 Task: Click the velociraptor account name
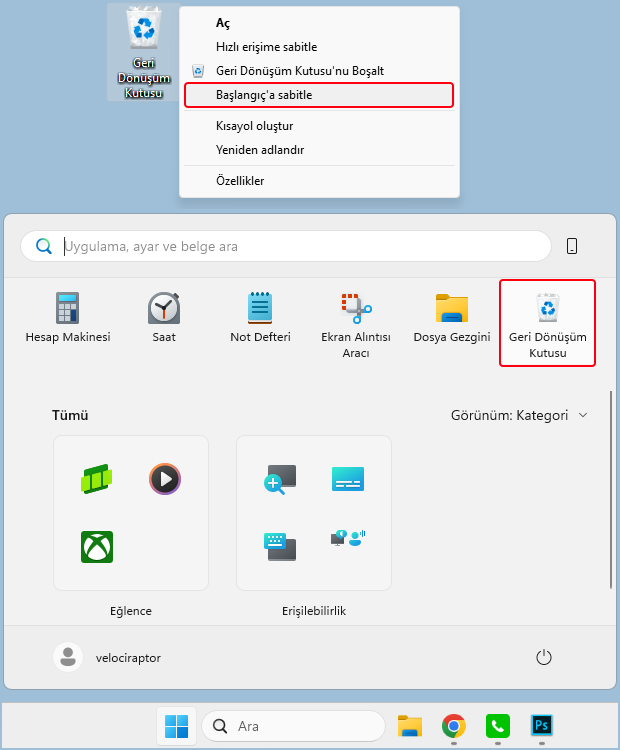(x=128, y=658)
